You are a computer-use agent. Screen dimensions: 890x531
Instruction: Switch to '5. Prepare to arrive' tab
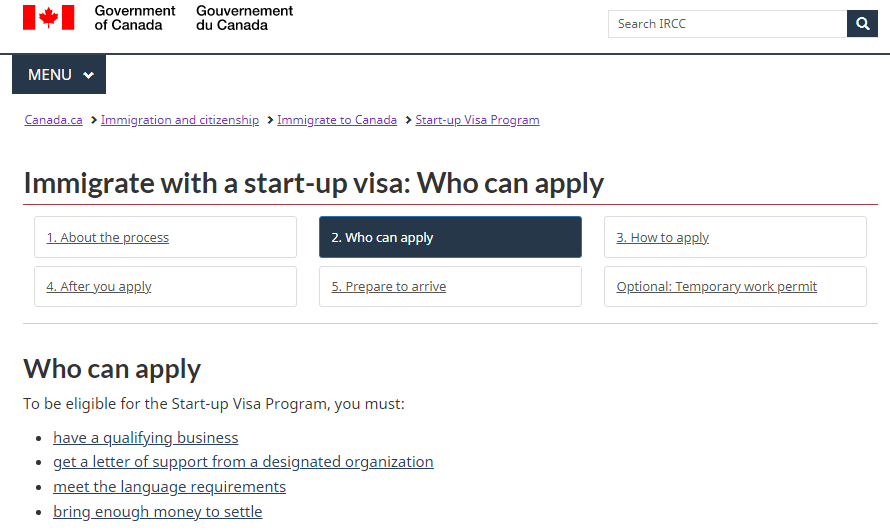click(x=450, y=286)
